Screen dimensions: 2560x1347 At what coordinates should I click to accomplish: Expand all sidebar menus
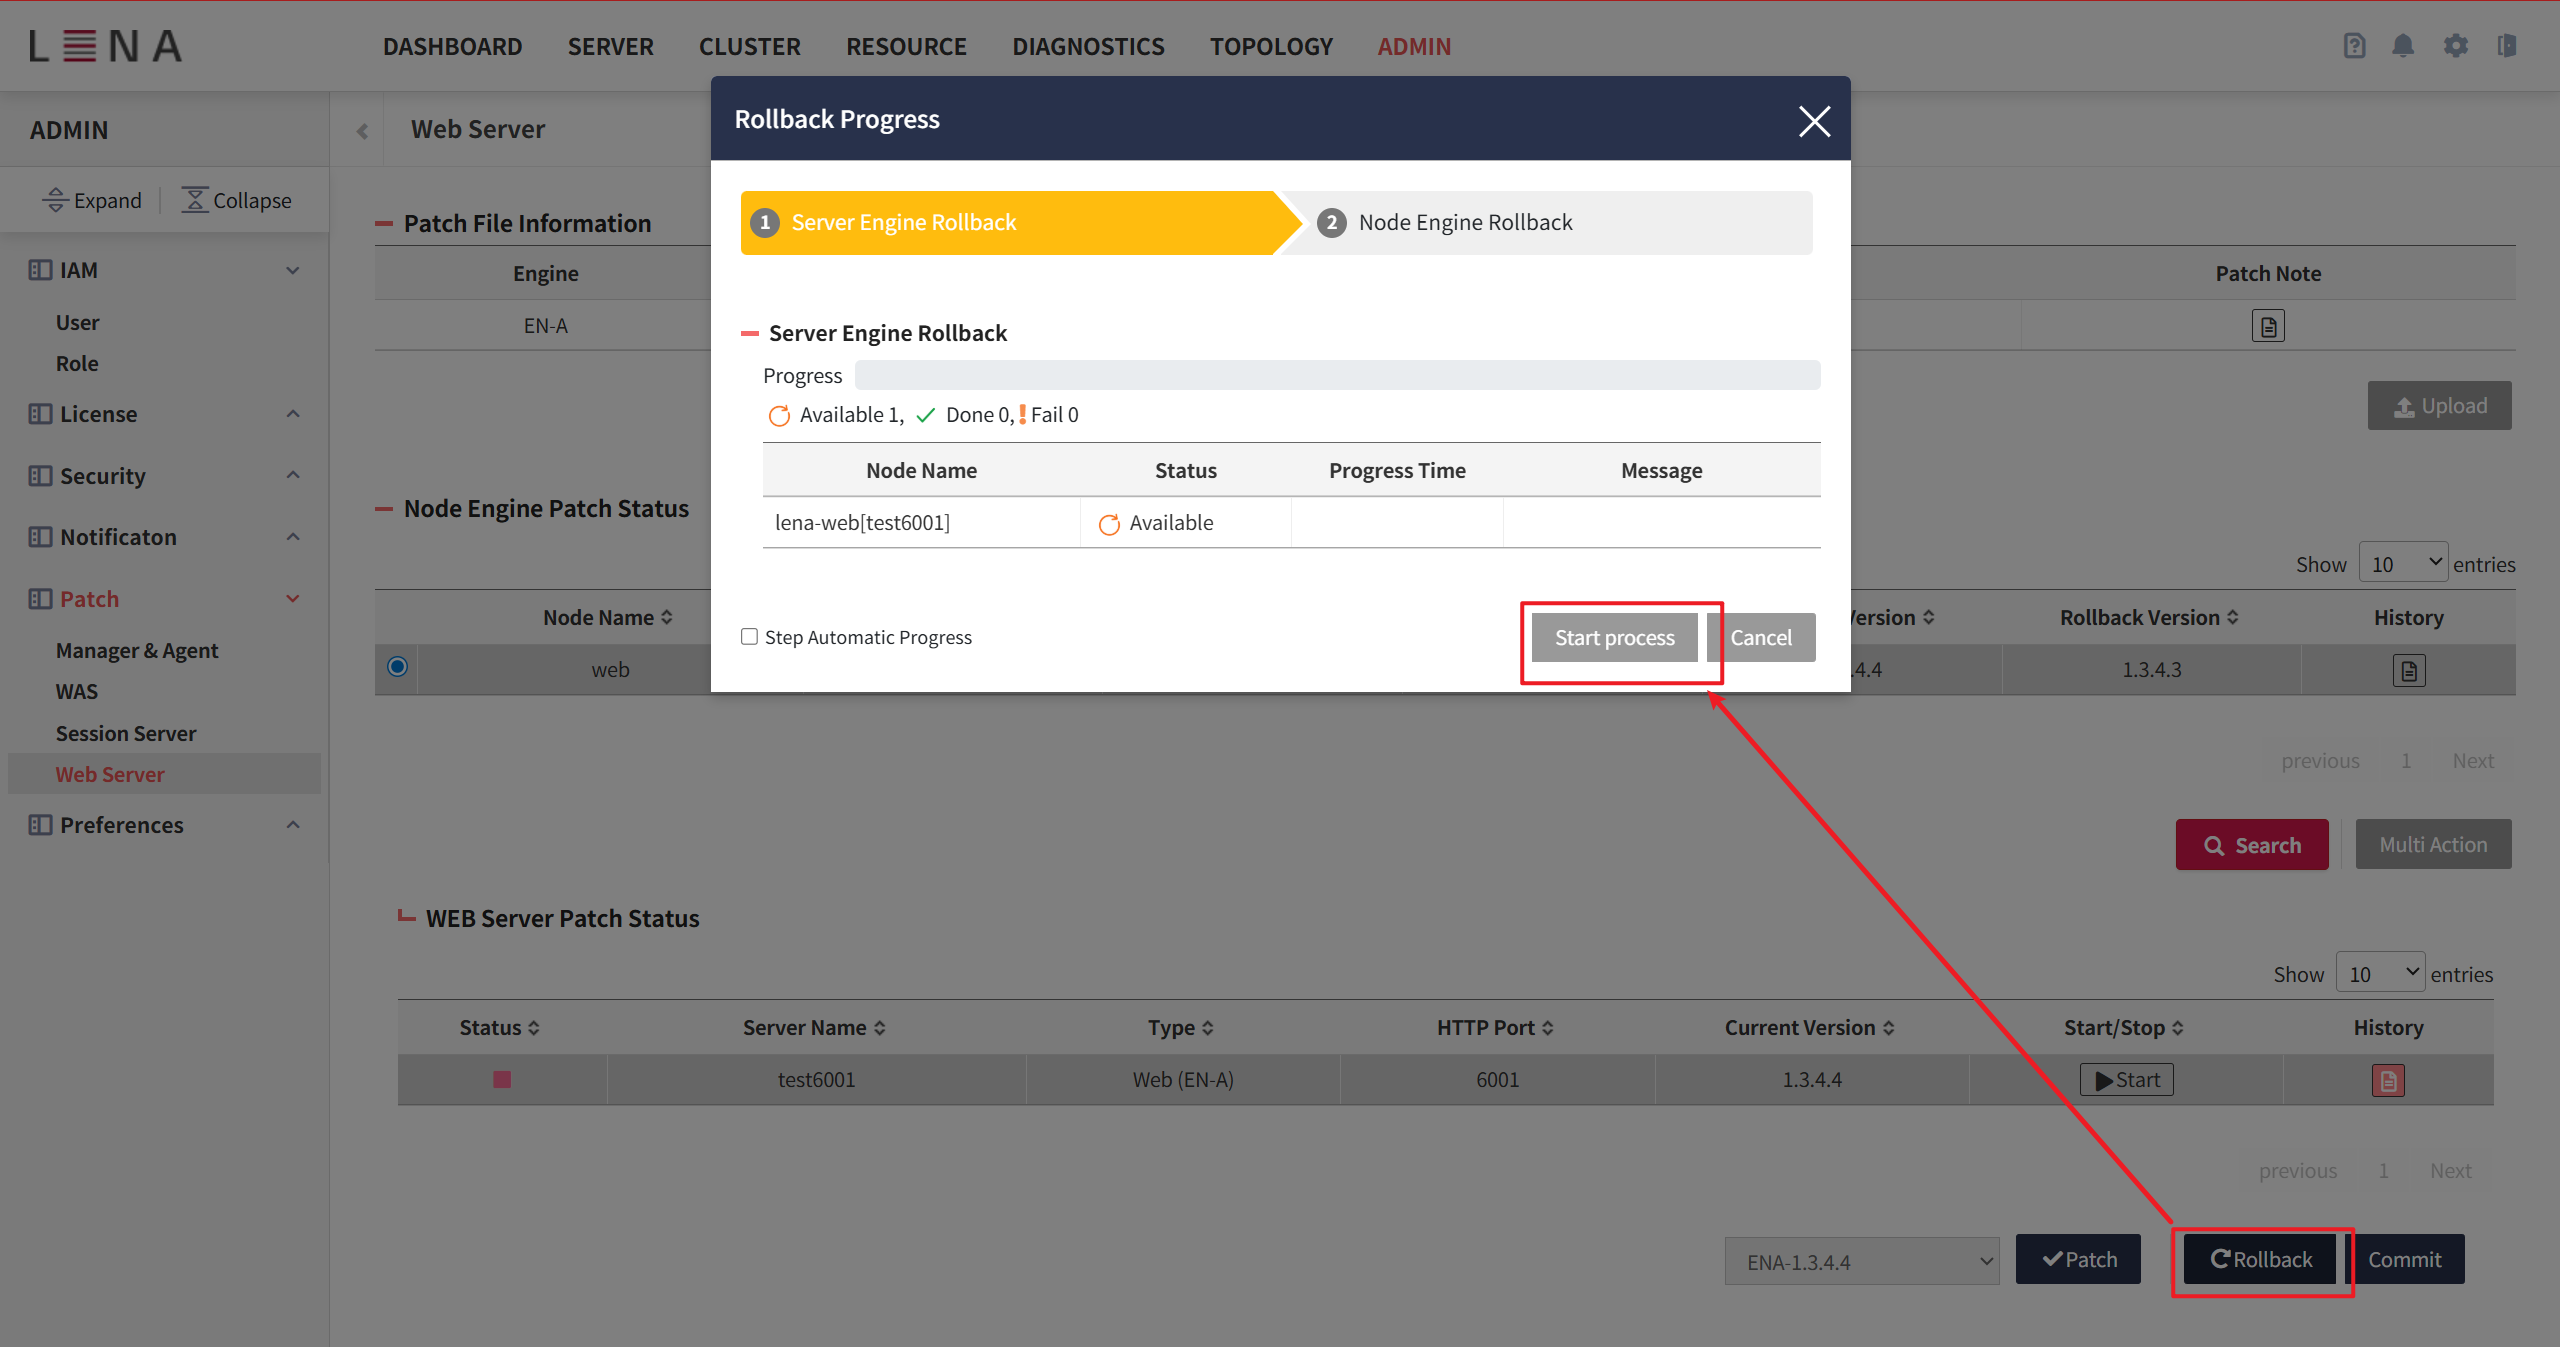92,200
